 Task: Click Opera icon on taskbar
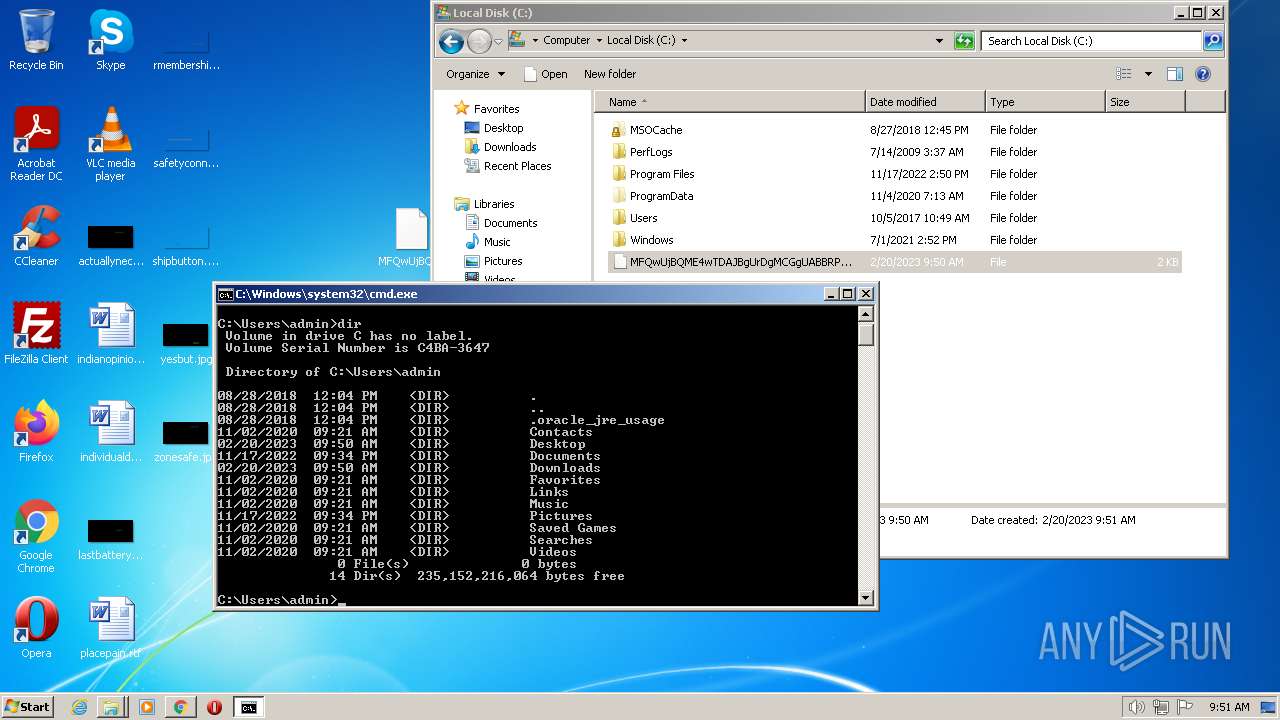pyautogui.click(x=214, y=707)
